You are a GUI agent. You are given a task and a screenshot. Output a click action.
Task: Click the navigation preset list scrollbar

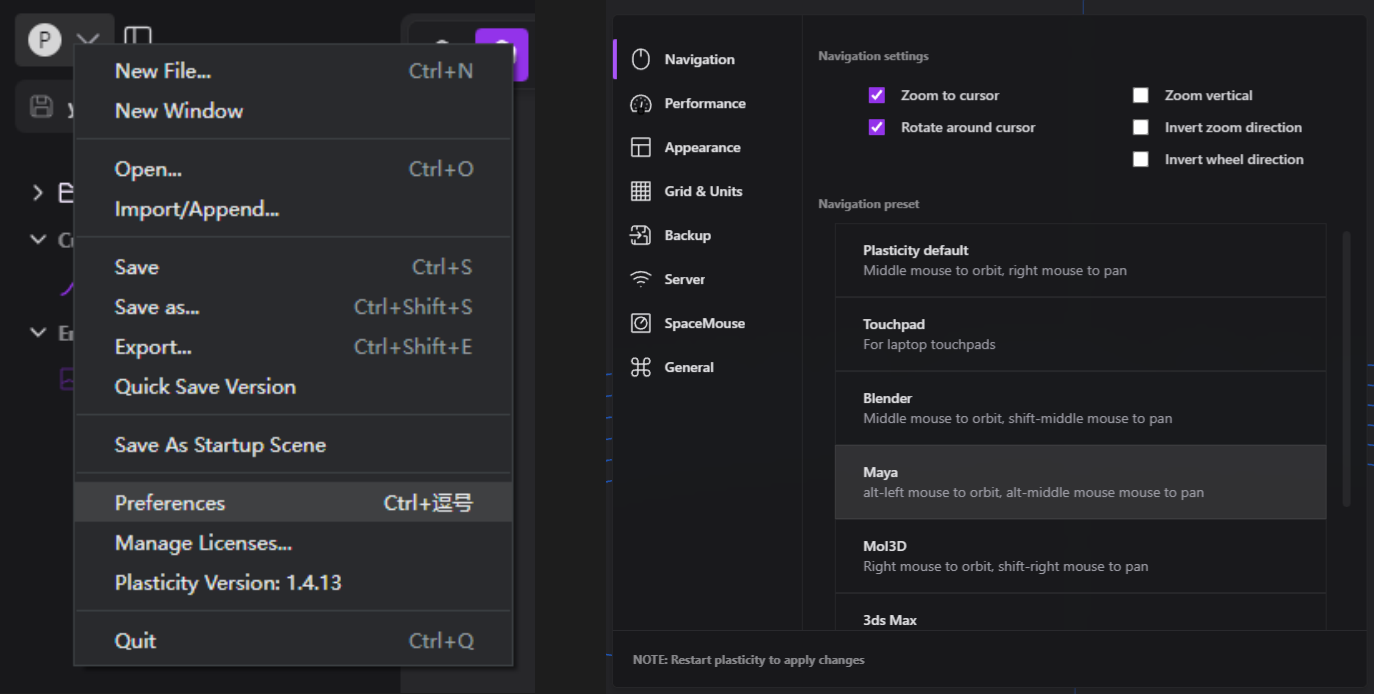click(x=1346, y=370)
